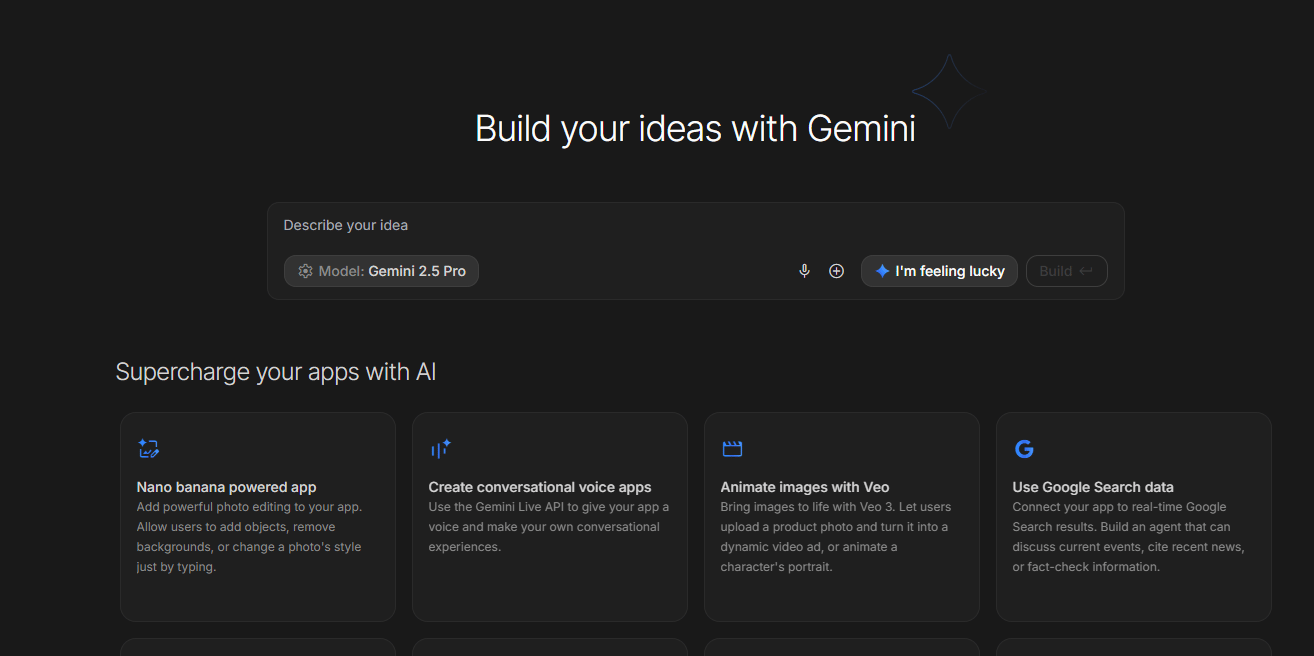
Task: Click the microphone voice input icon
Action: click(x=804, y=271)
